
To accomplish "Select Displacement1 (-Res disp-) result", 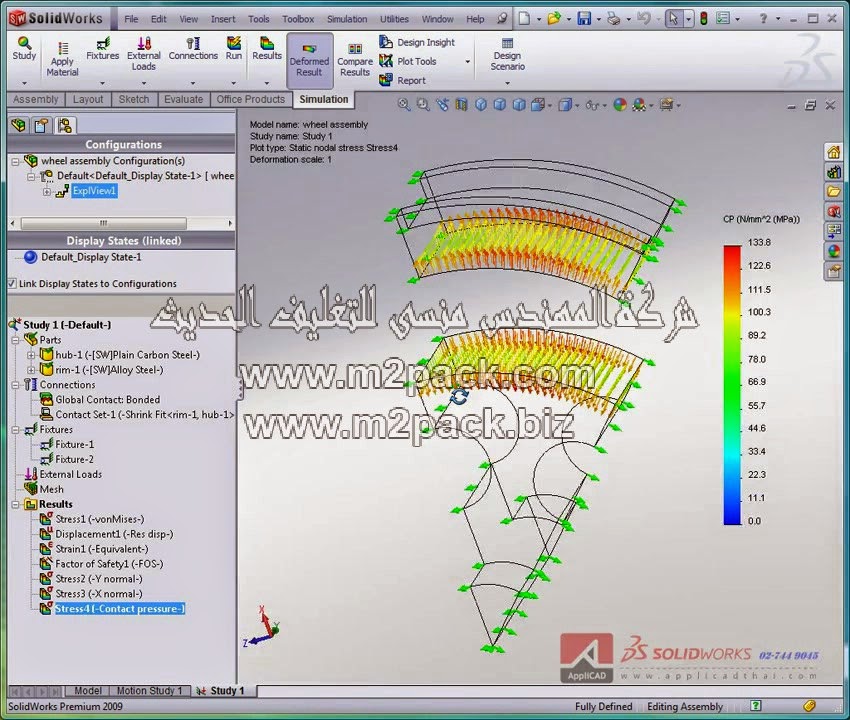I will pos(114,534).
